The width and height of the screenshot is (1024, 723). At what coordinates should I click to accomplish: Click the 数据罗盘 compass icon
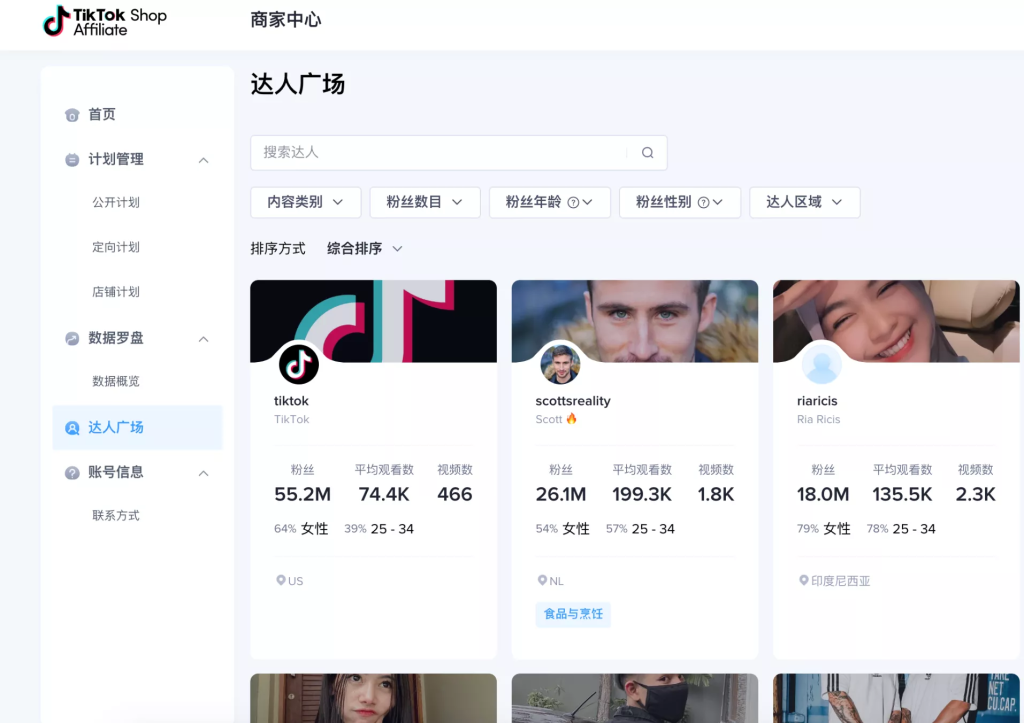pyautogui.click(x=72, y=338)
